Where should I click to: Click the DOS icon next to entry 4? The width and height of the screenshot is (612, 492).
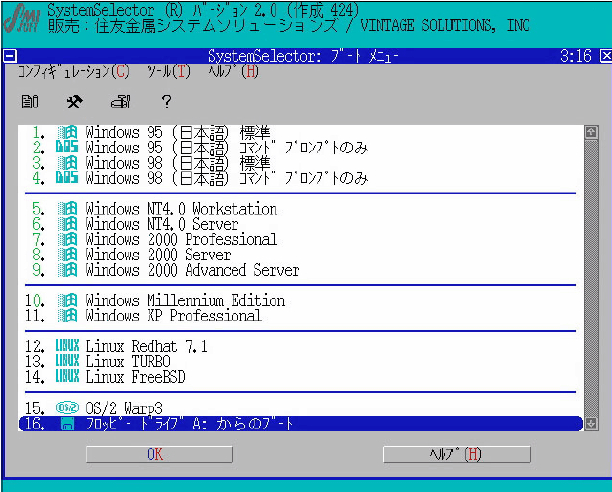point(67,178)
